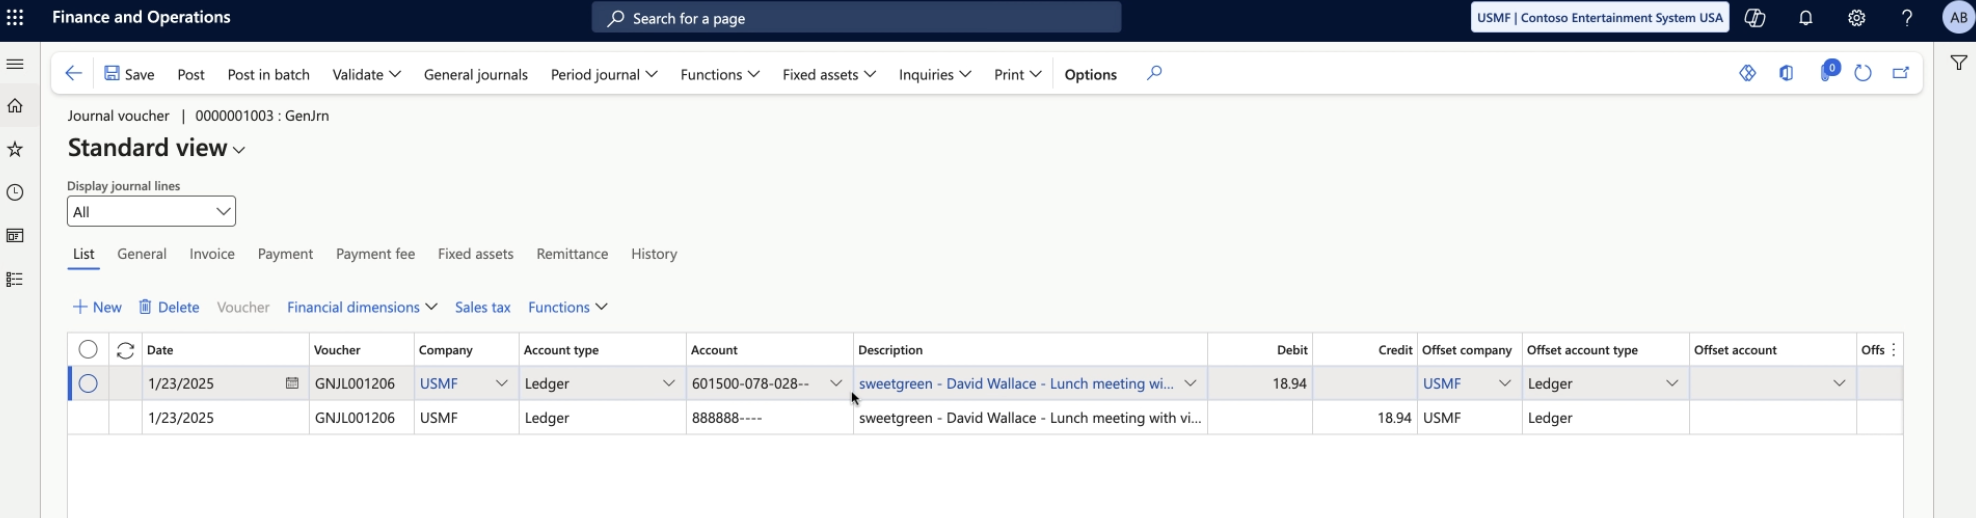Open Modules list icon in the sidebar
The width and height of the screenshot is (1976, 518).
pyautogui.click(x=15, y=279)
